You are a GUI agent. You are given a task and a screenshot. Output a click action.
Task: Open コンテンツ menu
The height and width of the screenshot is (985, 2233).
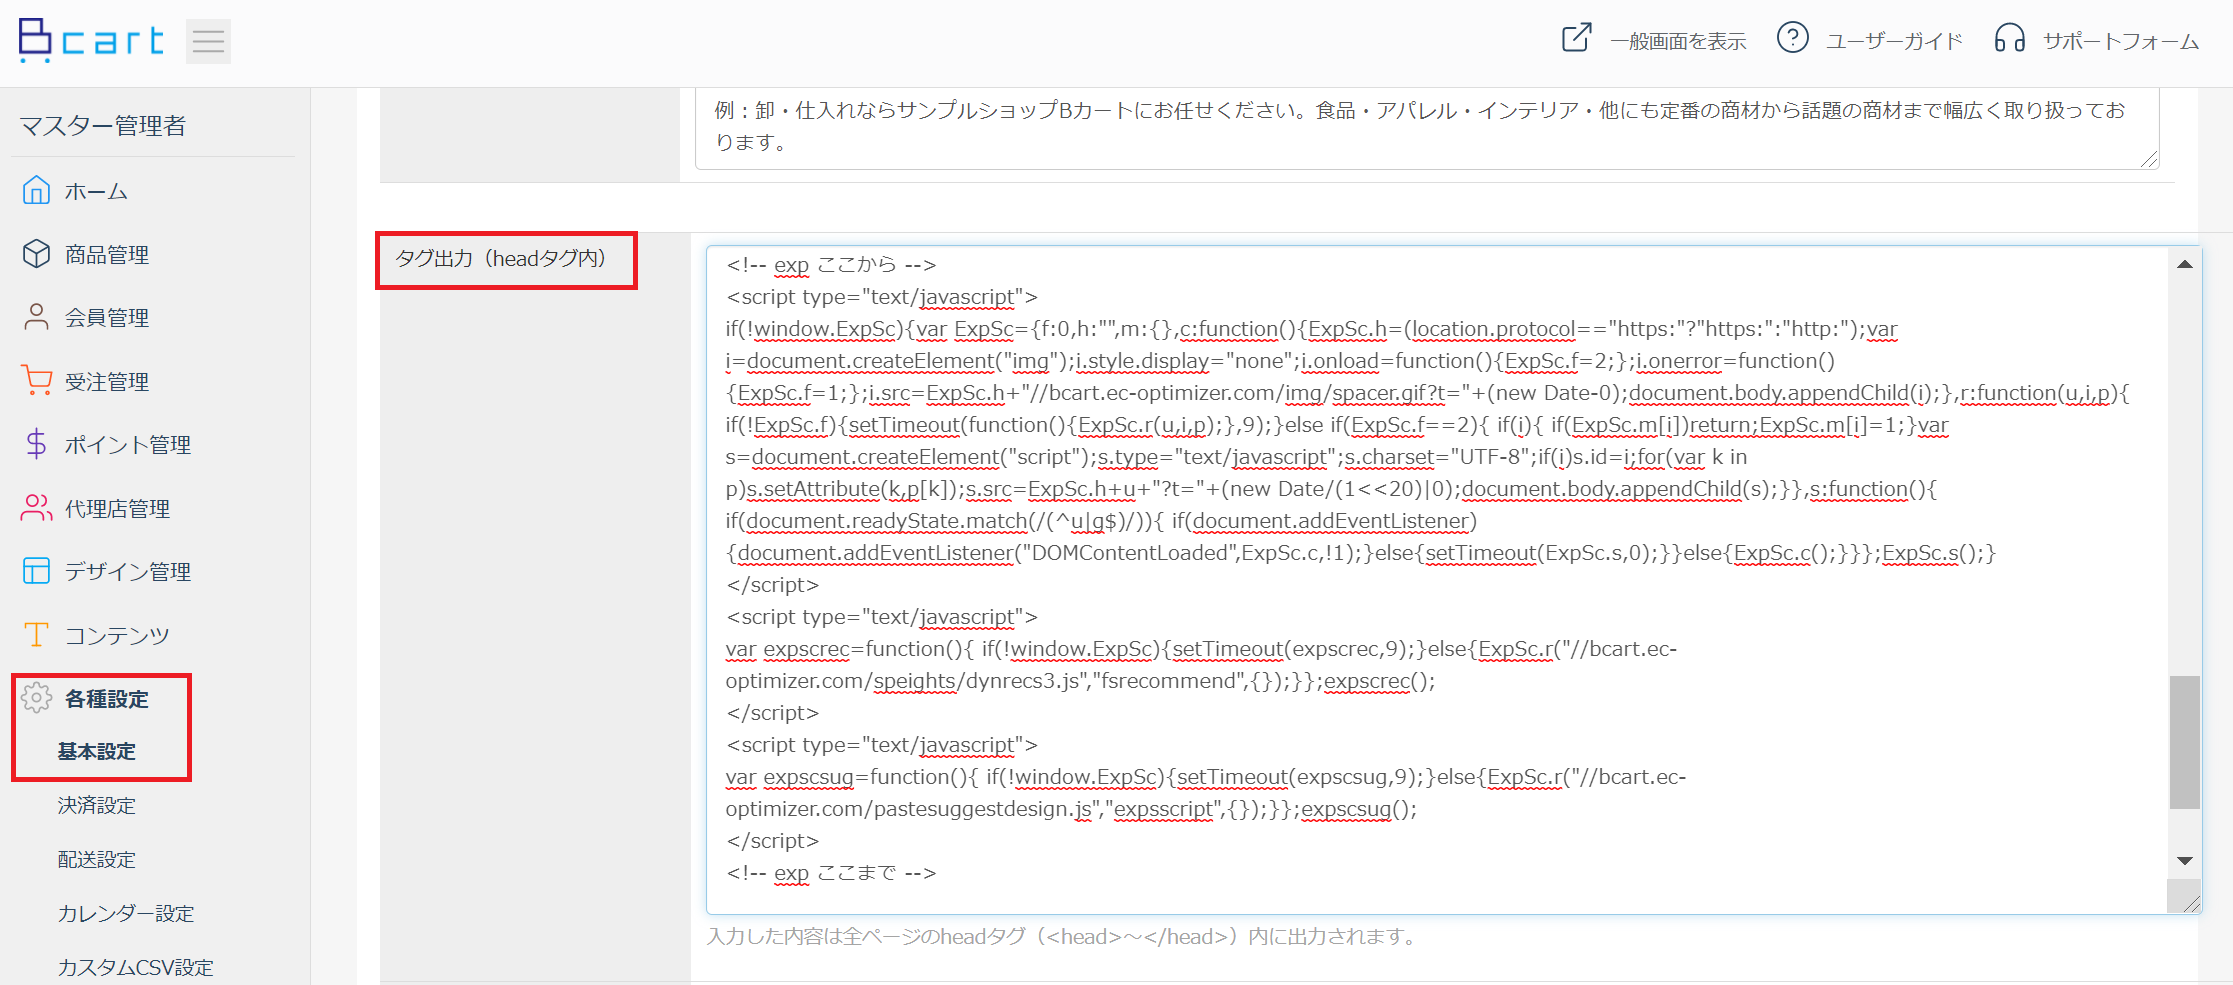[x=117, y=635]
